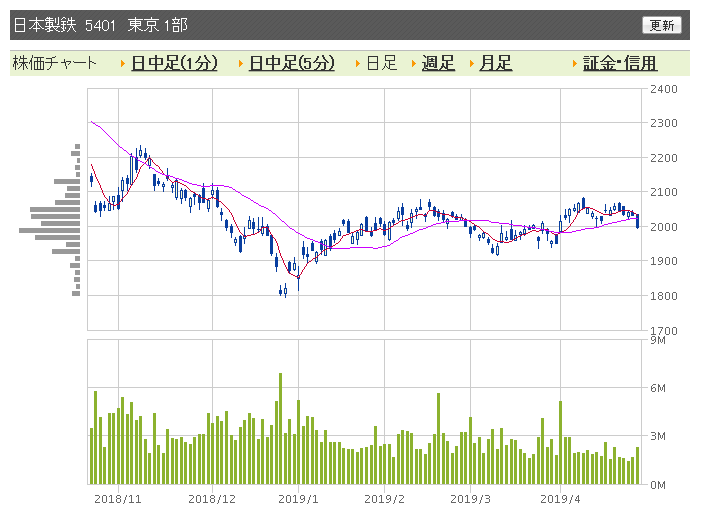This screenshot has height=531, width=703.
Task: Click the orange arrow before 日中足(1分)
Action: (x=123, y=64)
